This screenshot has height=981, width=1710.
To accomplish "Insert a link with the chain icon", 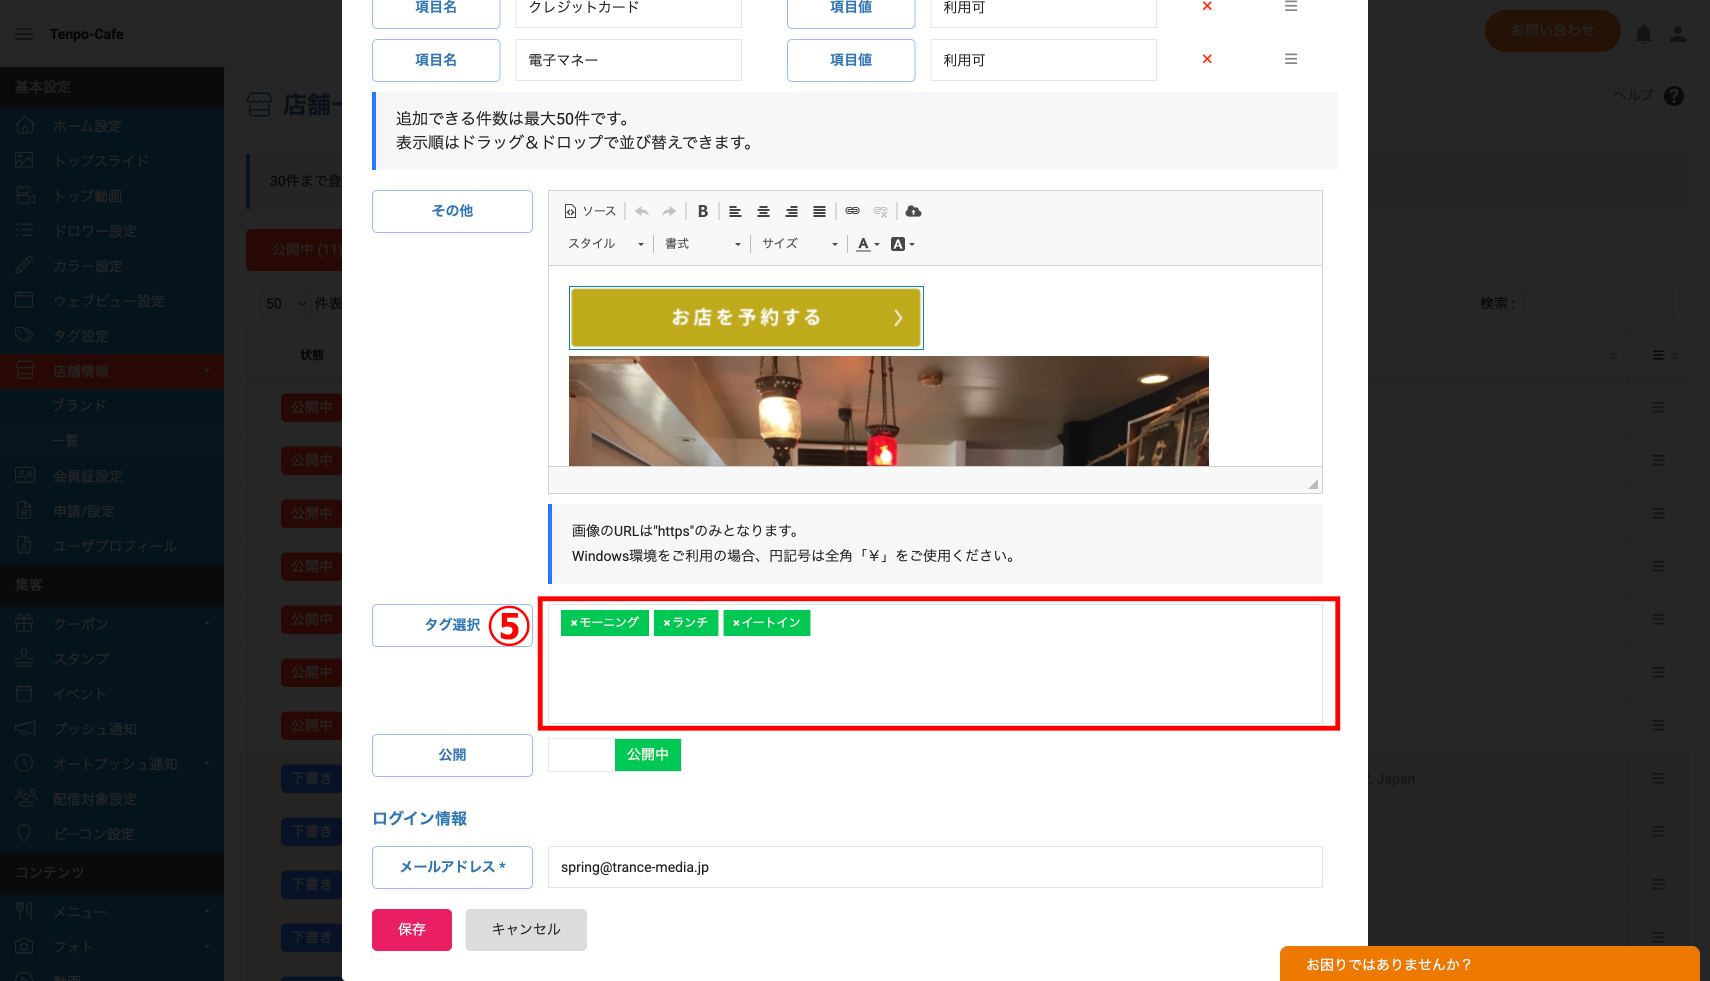I will pyautogui.click(x=852, y=211).
